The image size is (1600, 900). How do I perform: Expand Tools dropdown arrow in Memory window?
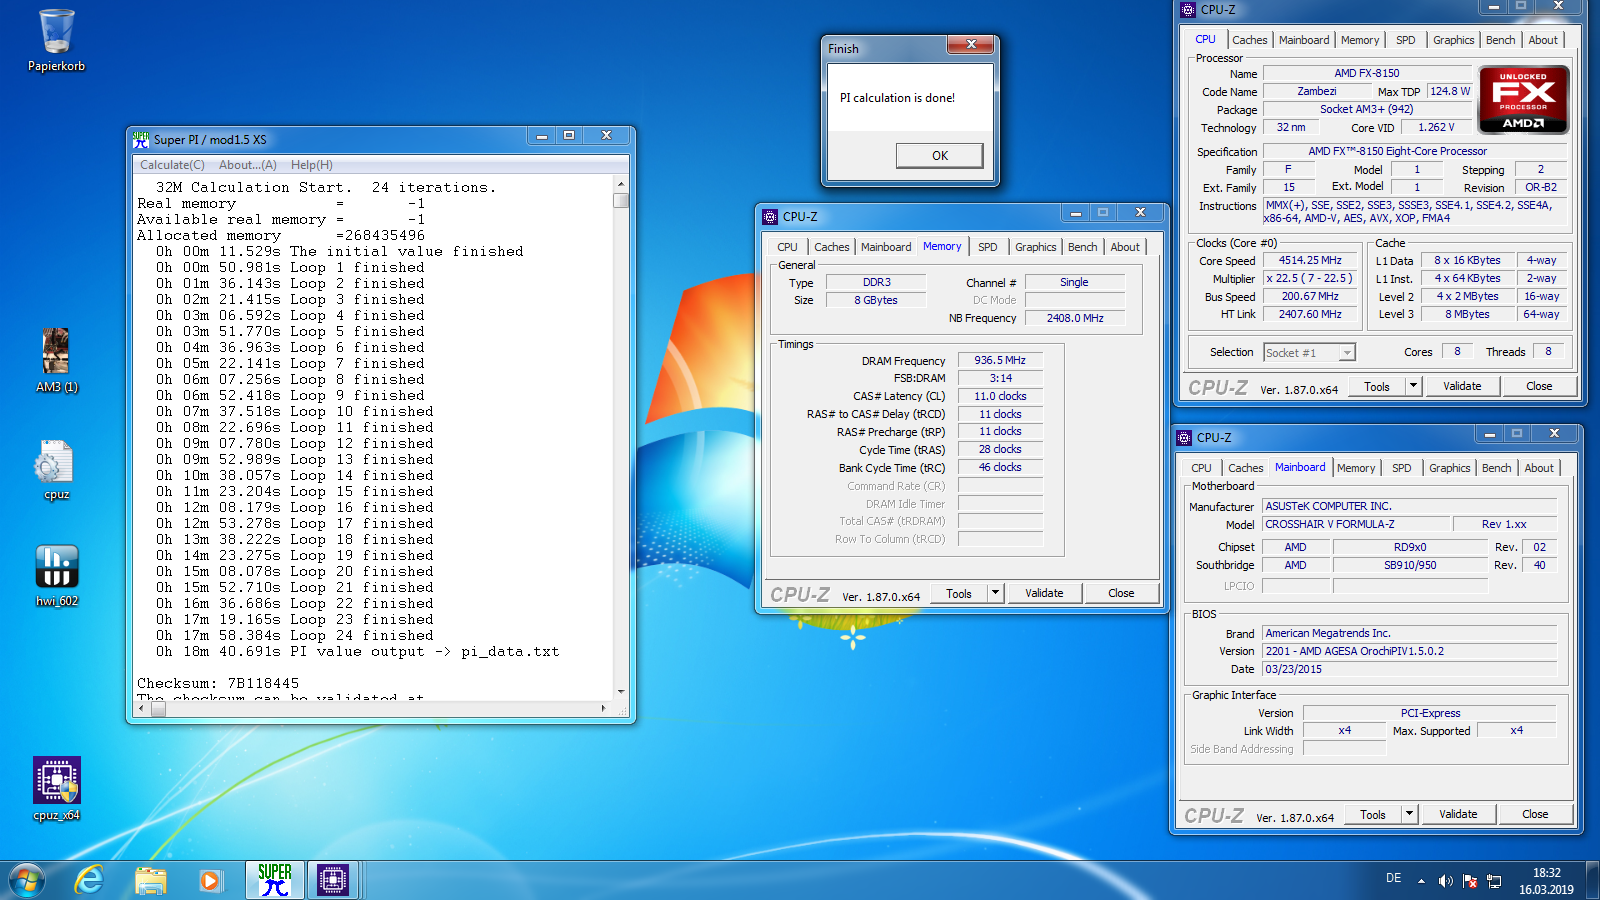995,593
